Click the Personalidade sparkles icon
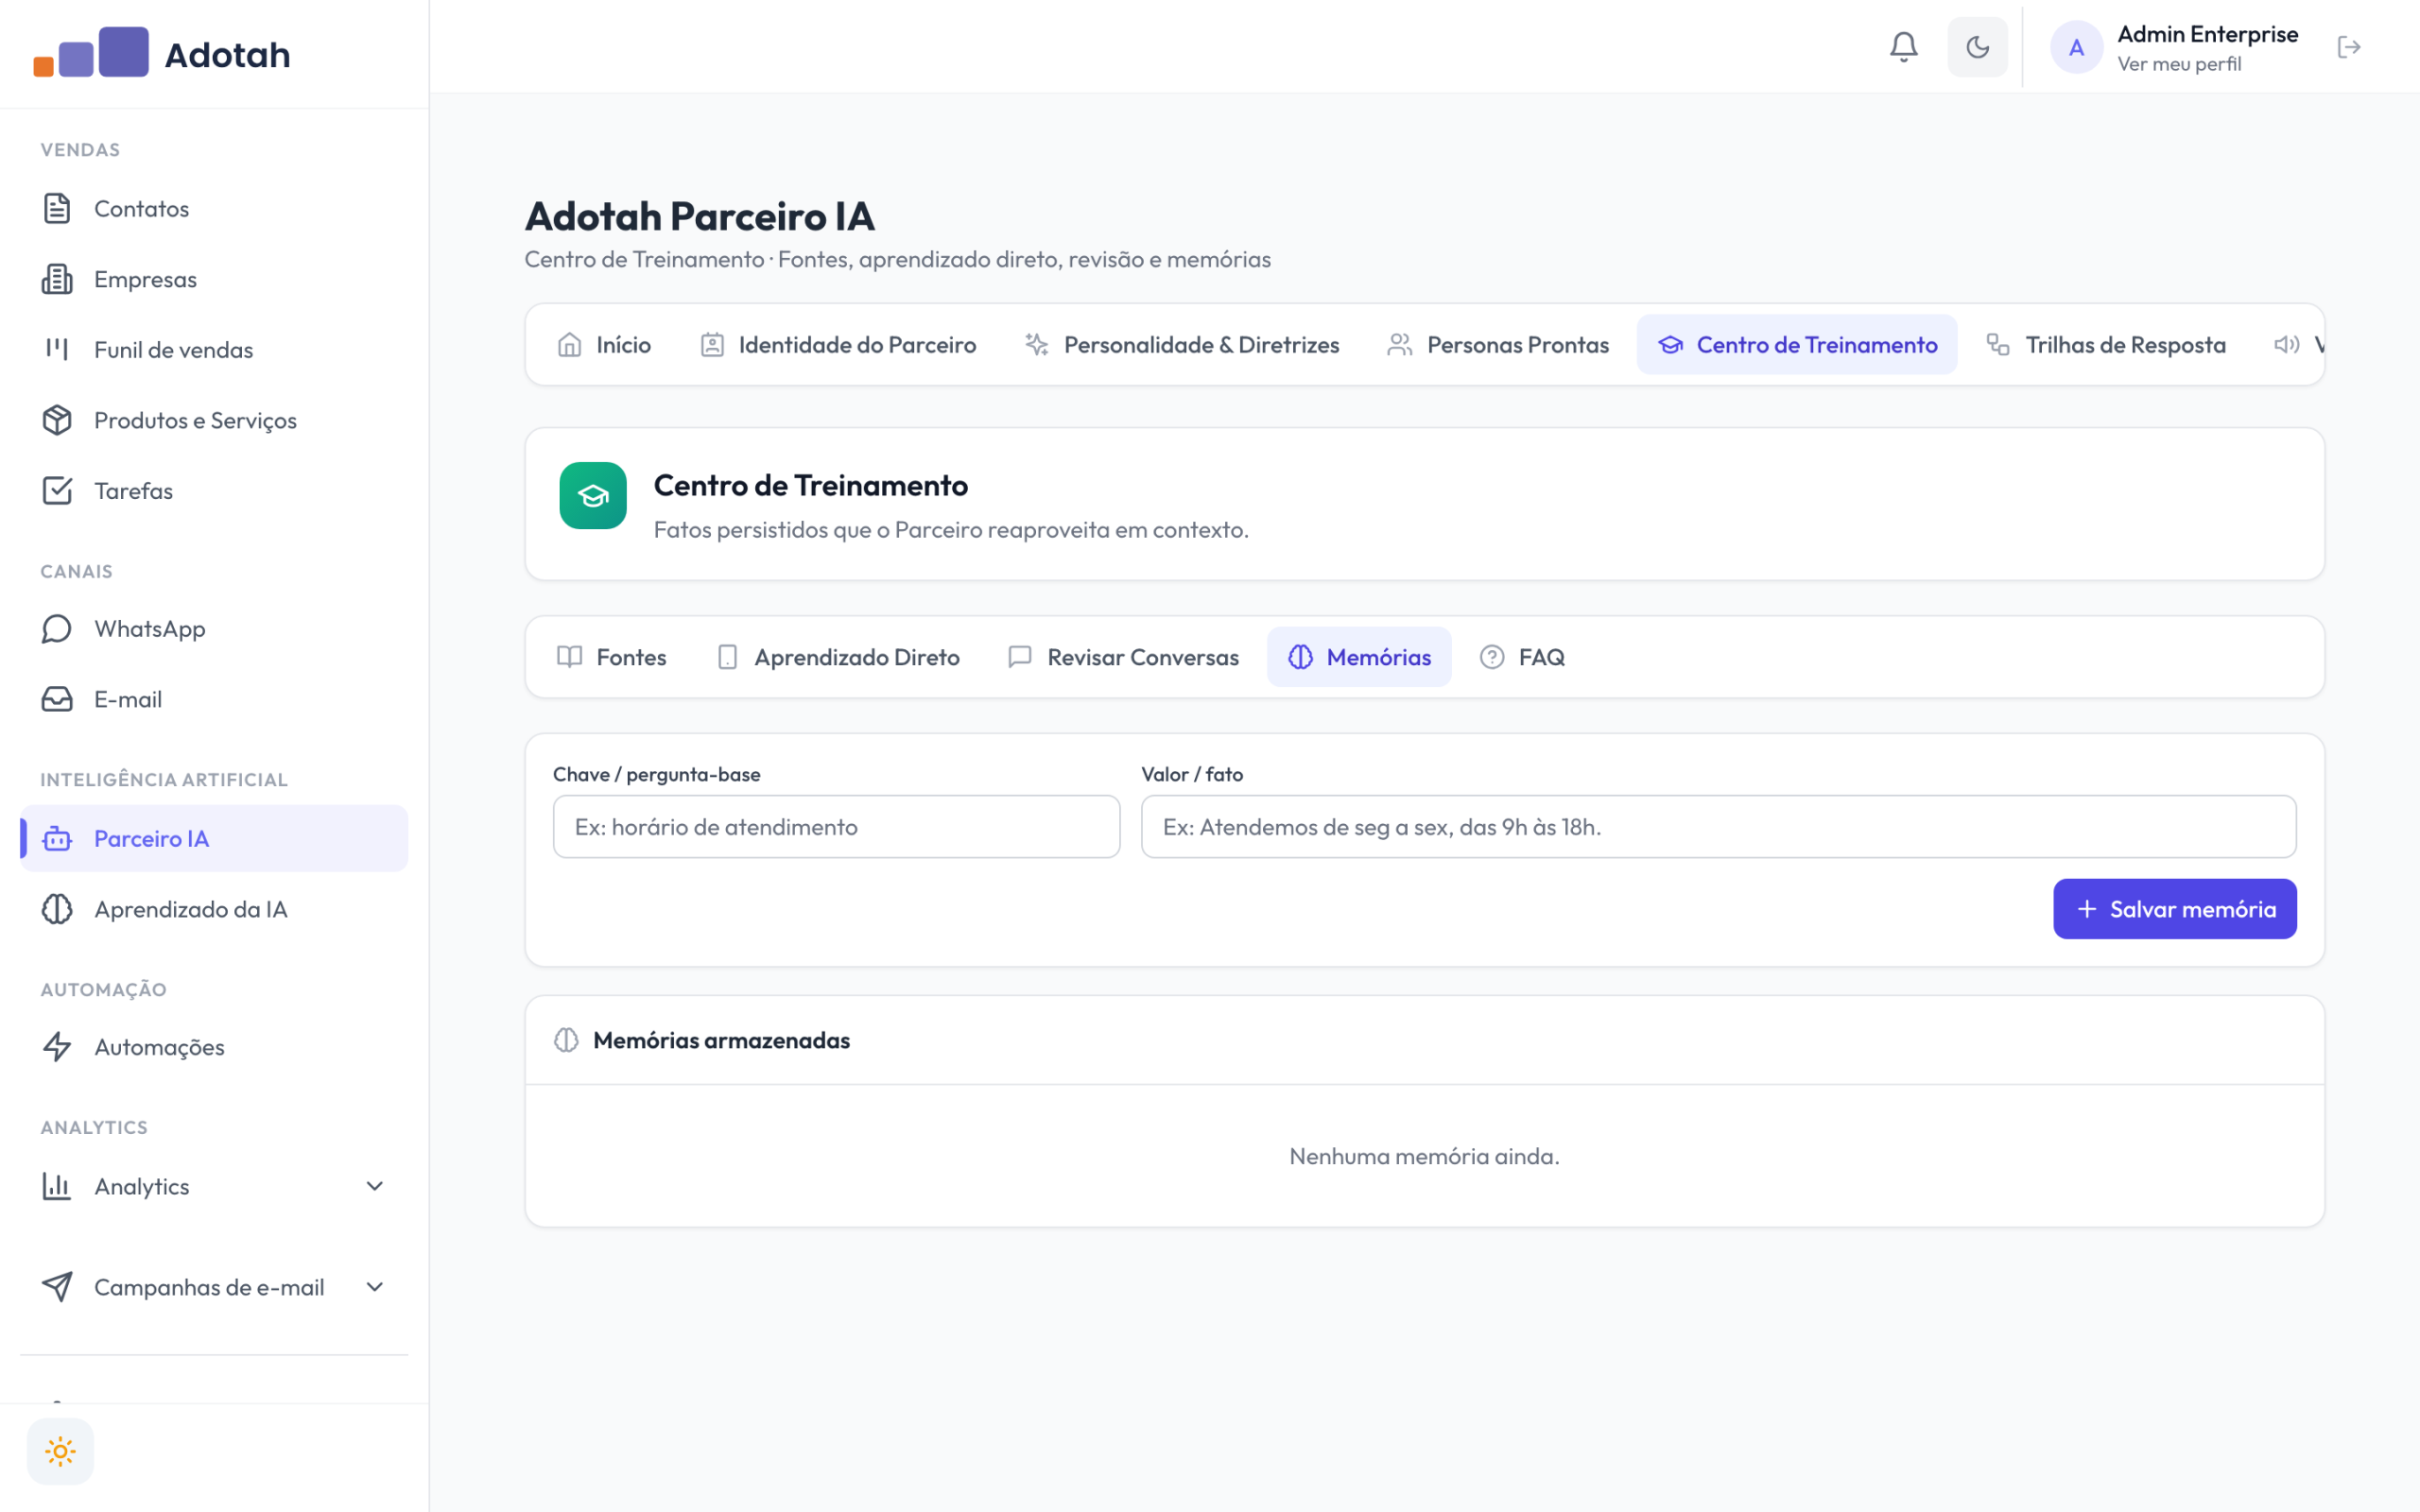Screen dimensions: 2420x1512 [1037, 344]
